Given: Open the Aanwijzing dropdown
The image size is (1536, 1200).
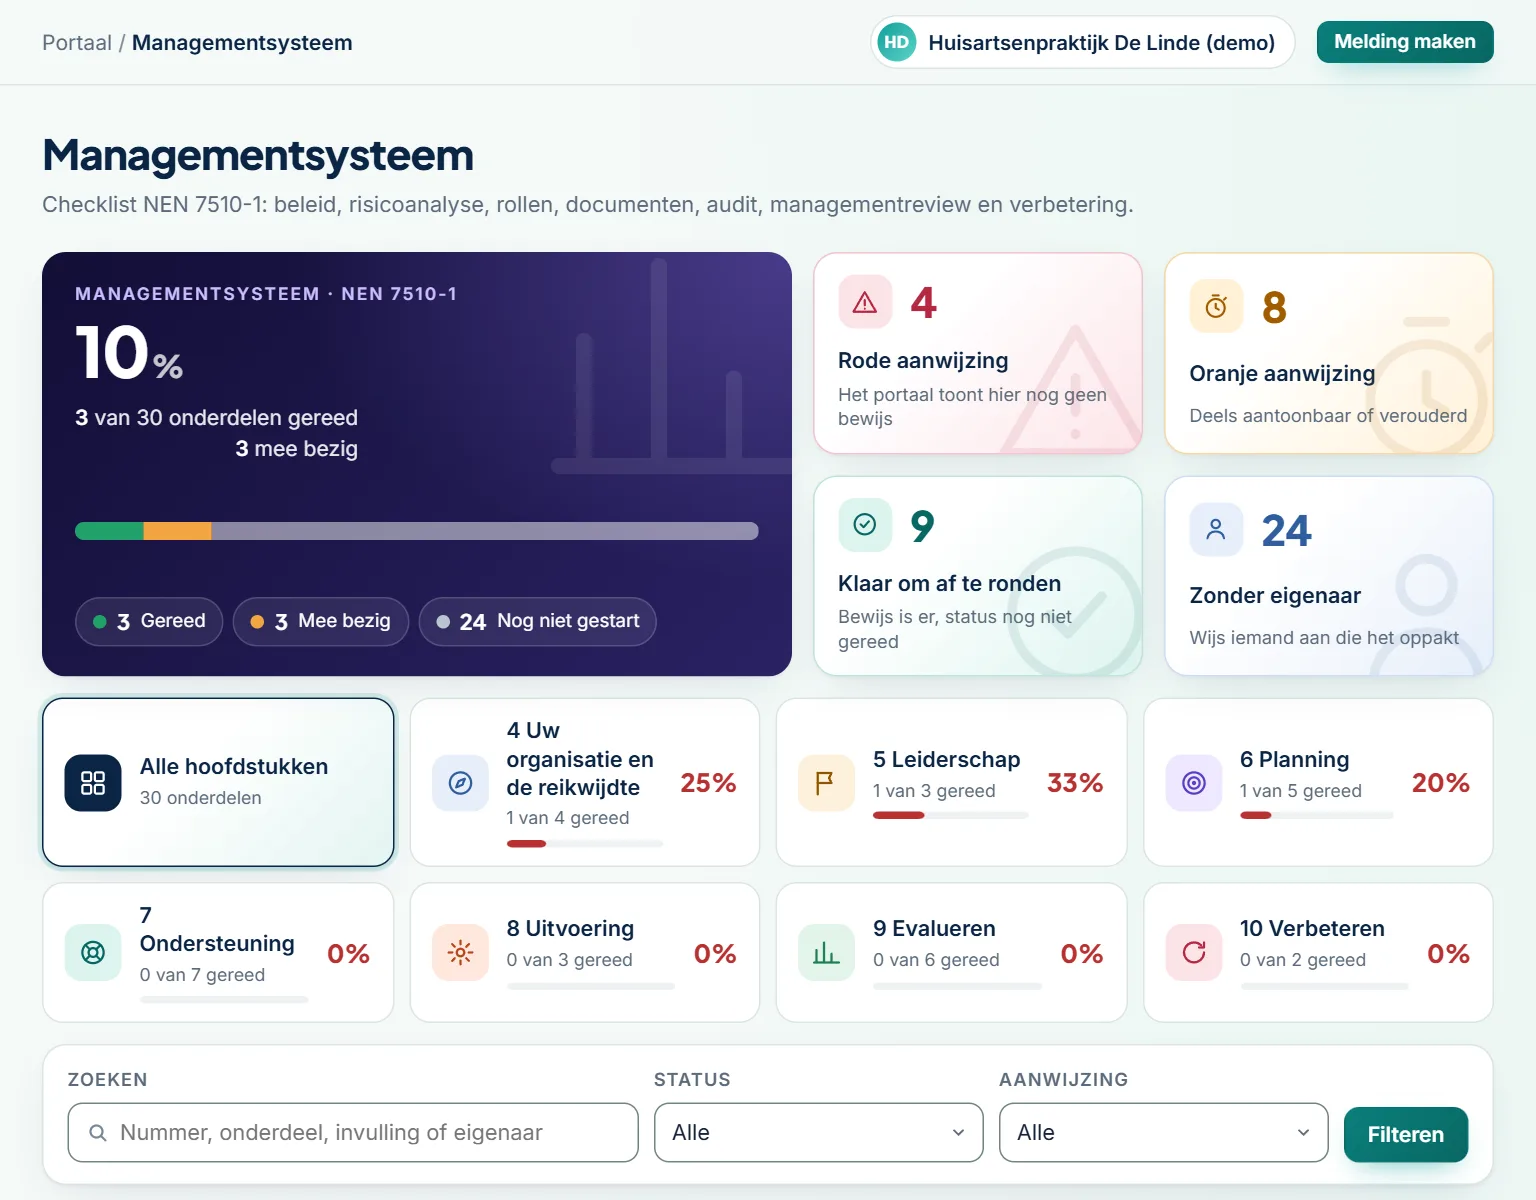Looking at the screenshot, I should tap(1164, 1133).
